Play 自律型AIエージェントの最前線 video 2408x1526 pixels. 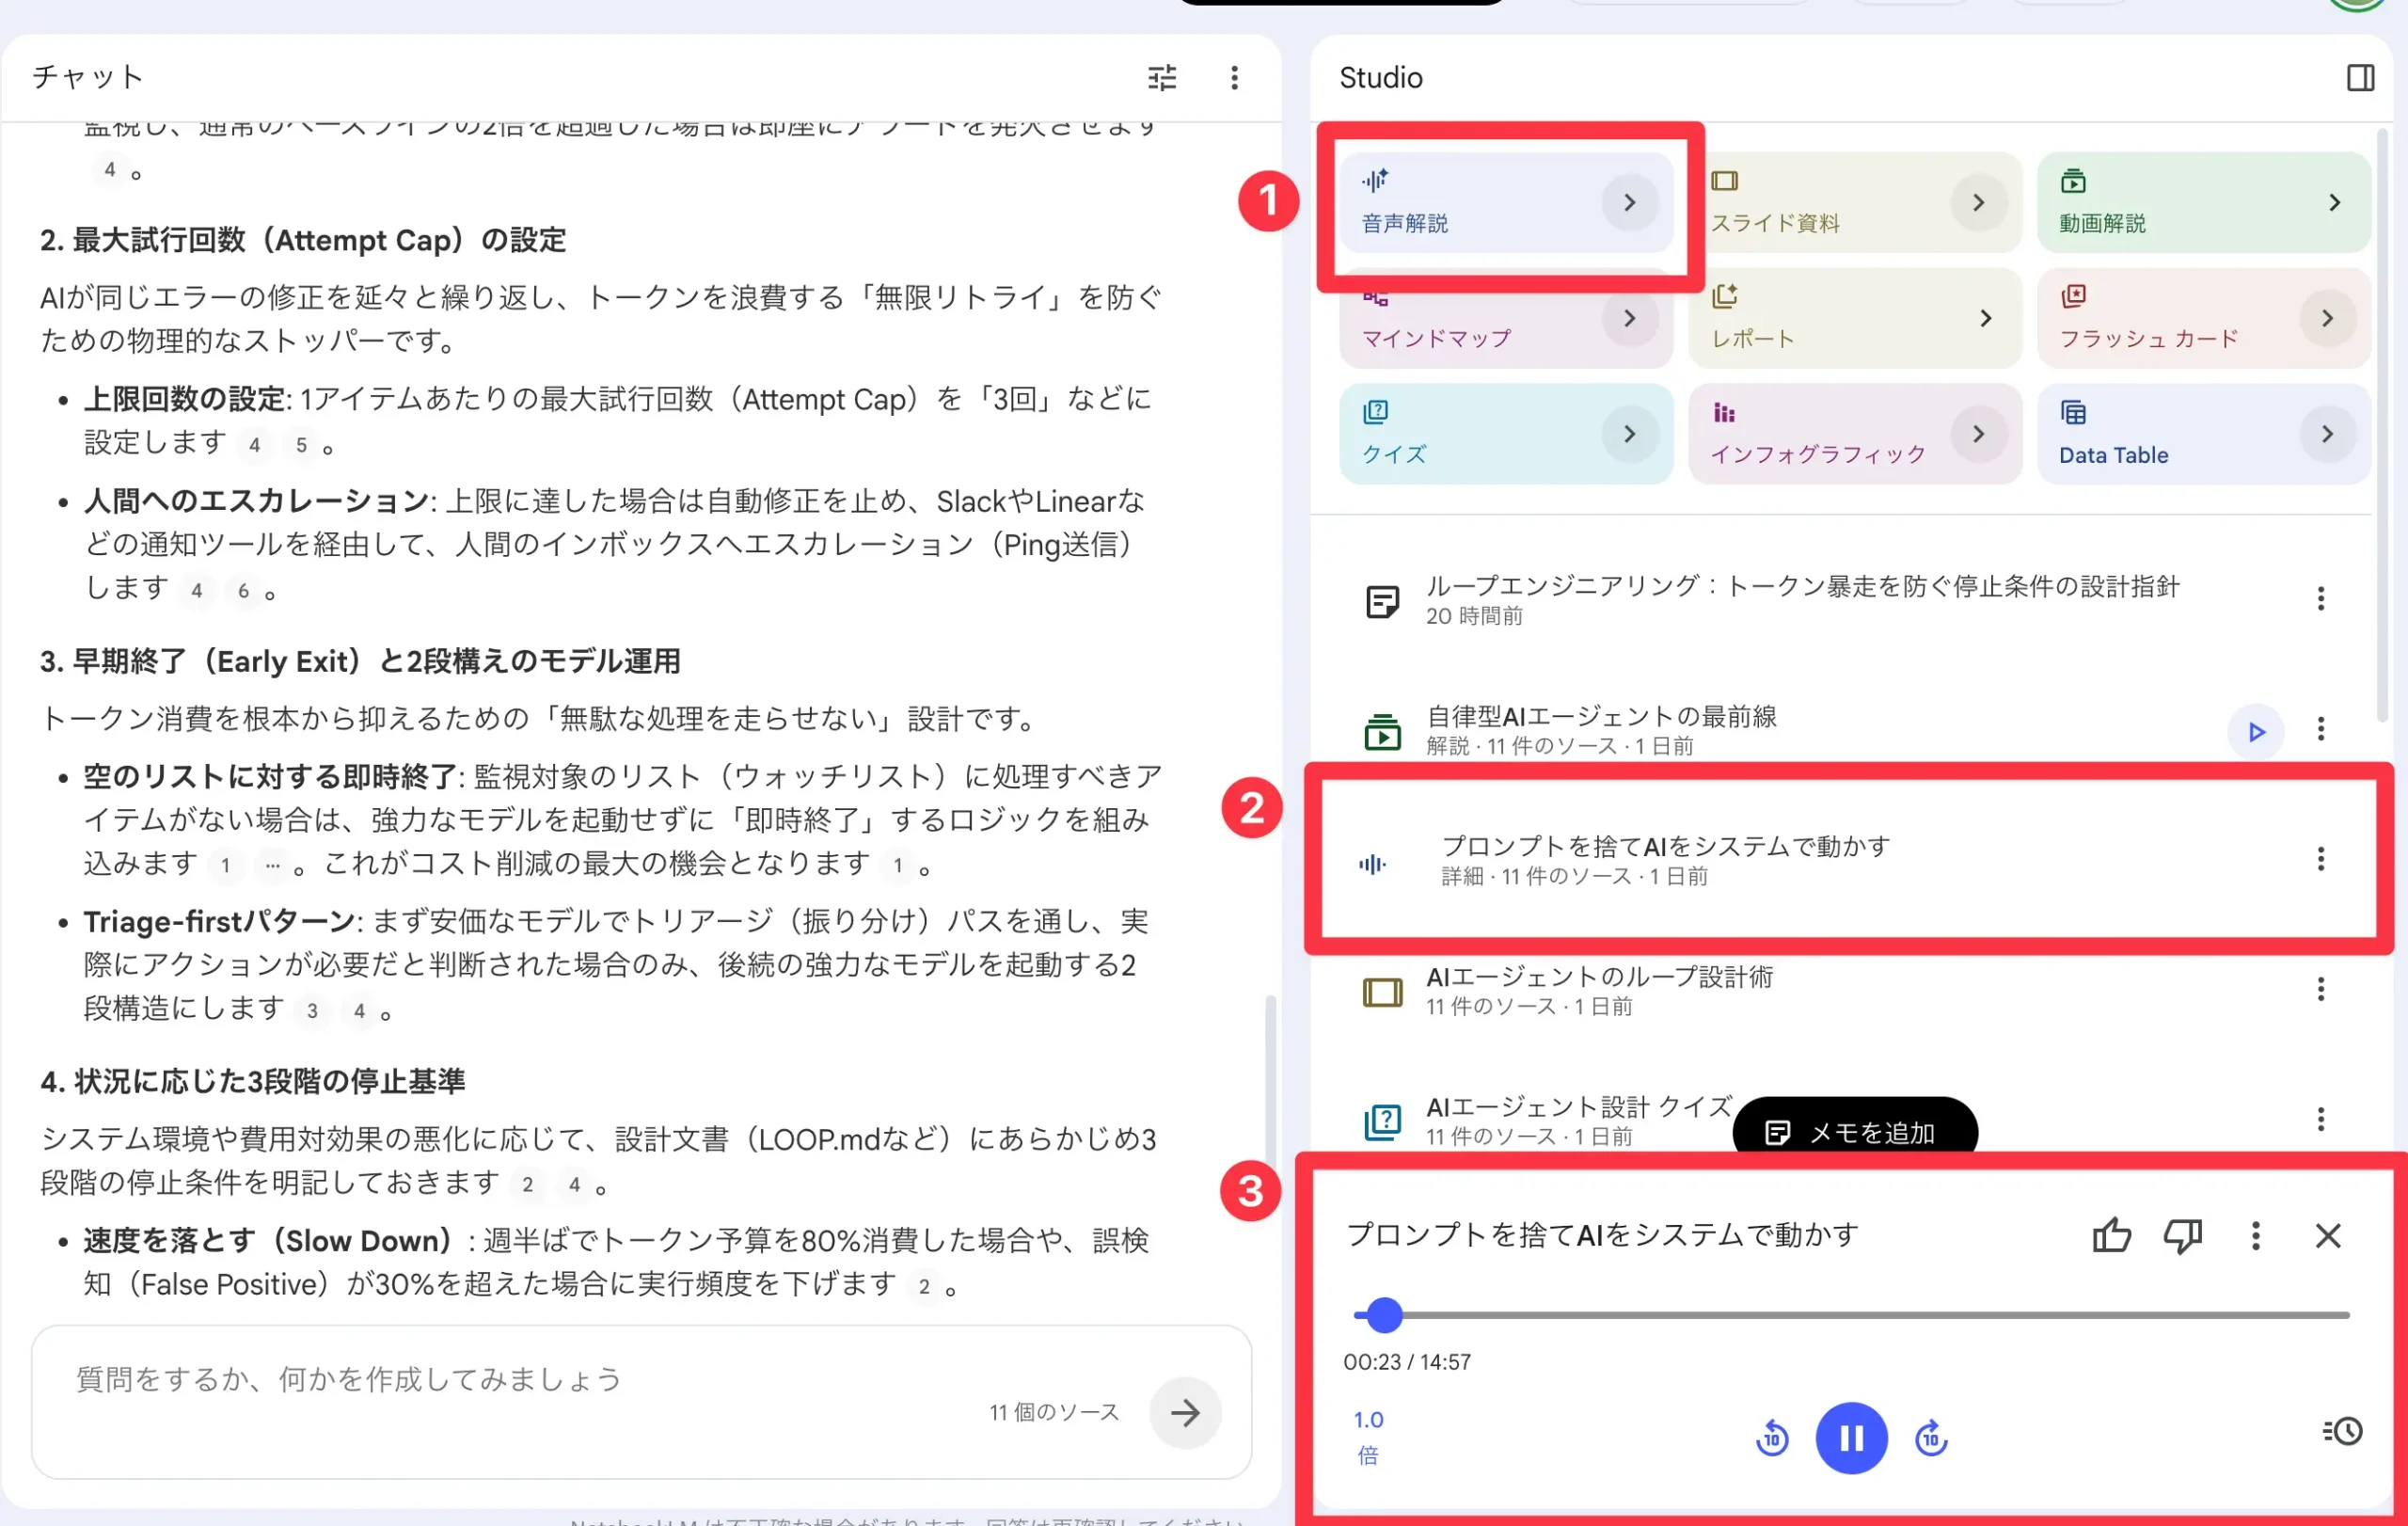pos(2256,732)
